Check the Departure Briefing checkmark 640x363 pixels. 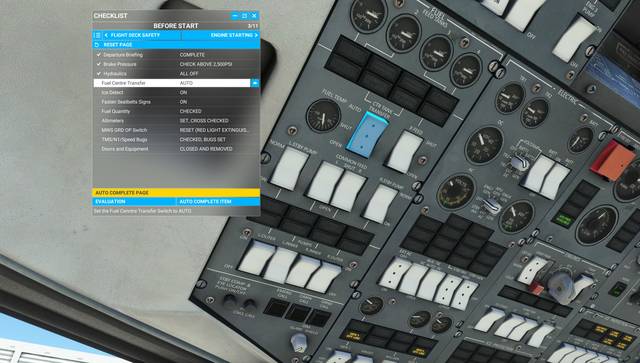point(99,54)
